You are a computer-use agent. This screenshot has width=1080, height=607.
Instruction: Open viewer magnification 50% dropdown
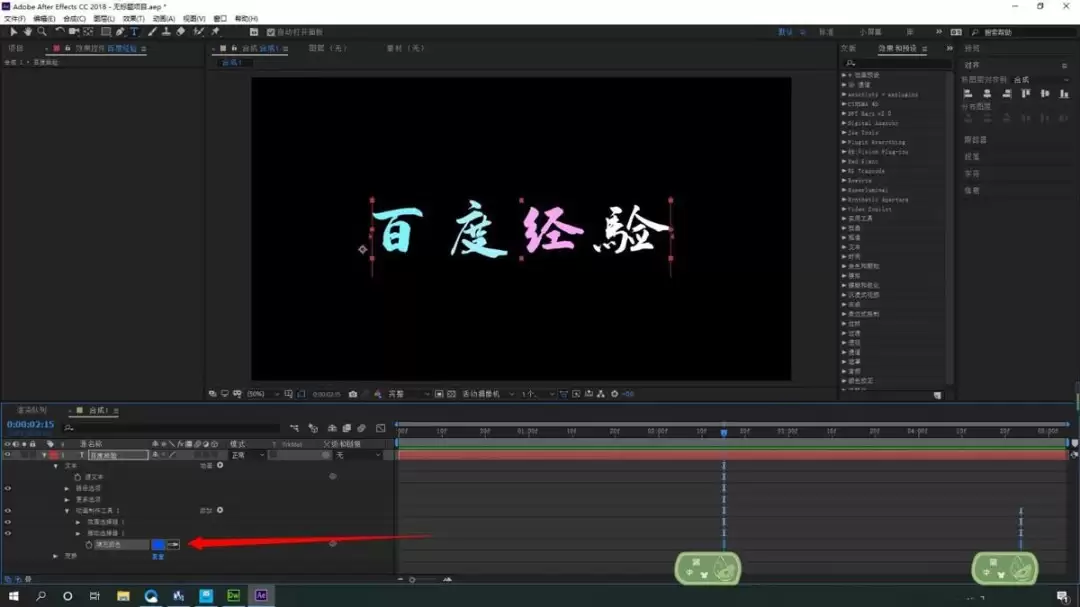263,394
